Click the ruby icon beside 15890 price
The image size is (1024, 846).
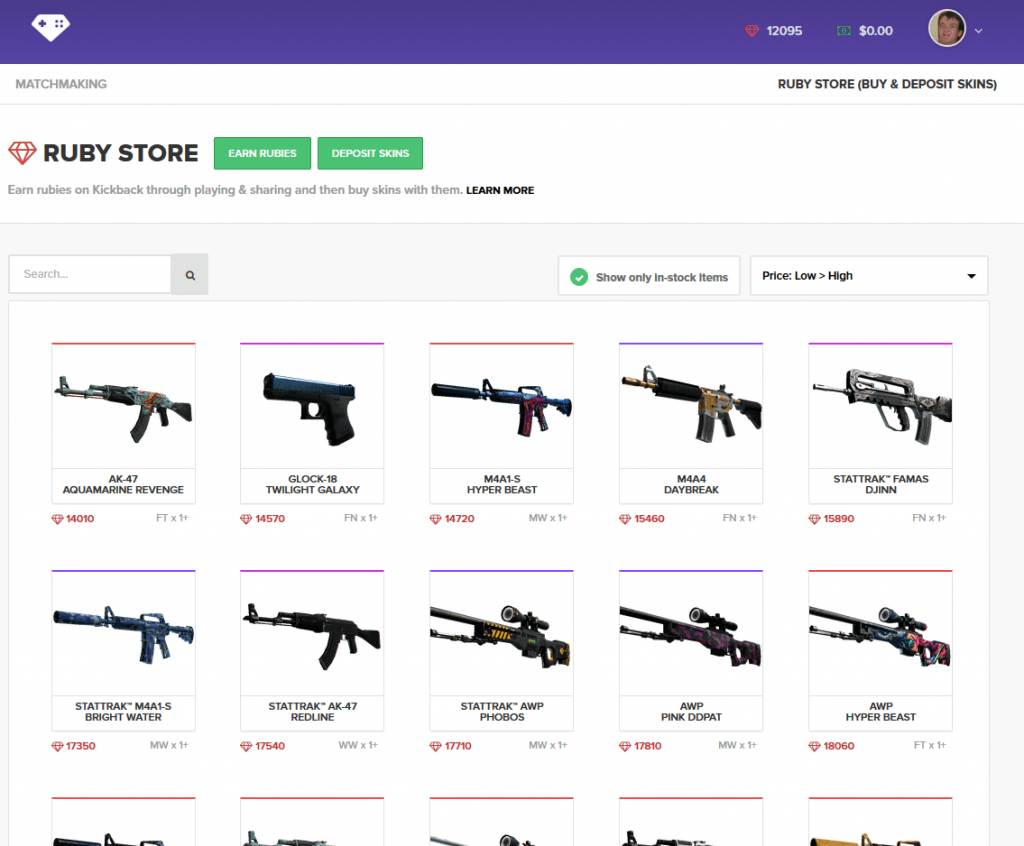pyautogui.click(x=814, y=519)
